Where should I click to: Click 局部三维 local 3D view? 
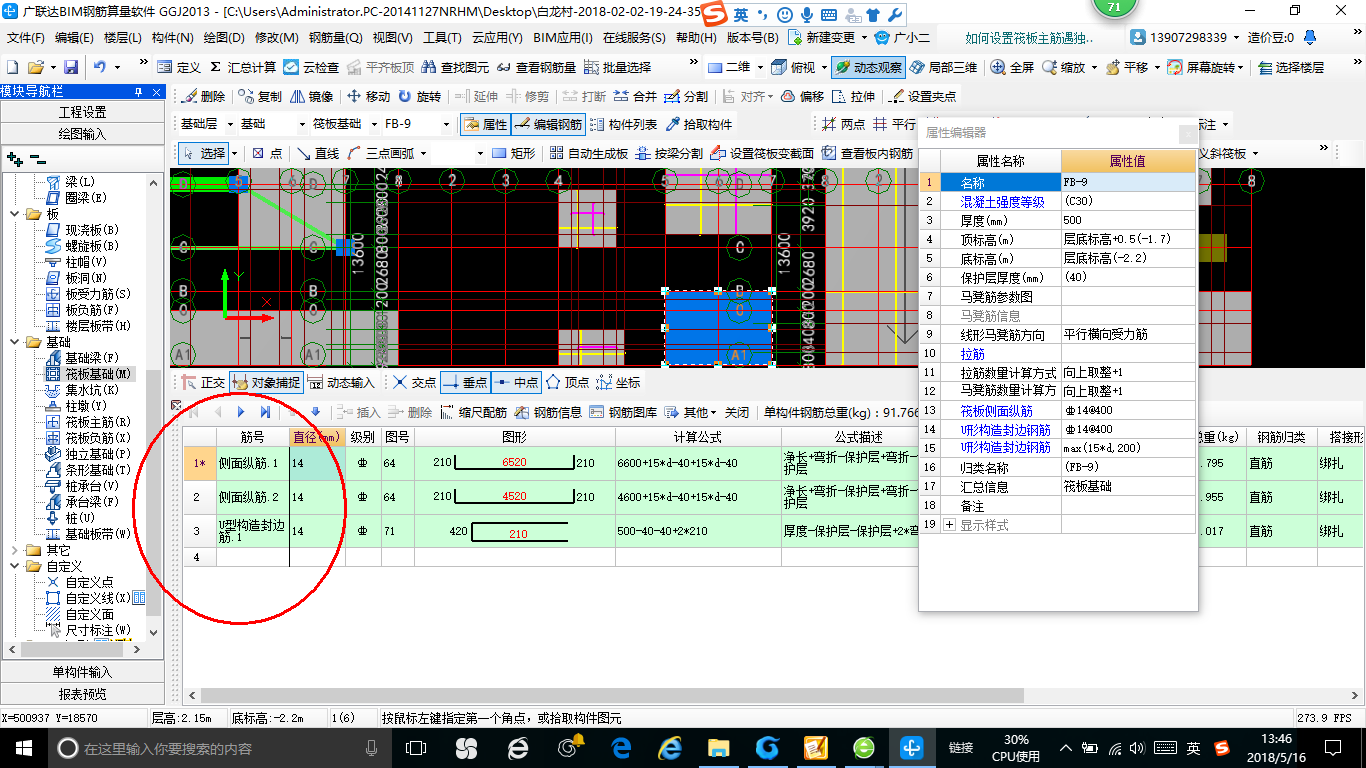pyautogui.click(x=942, y=67)
